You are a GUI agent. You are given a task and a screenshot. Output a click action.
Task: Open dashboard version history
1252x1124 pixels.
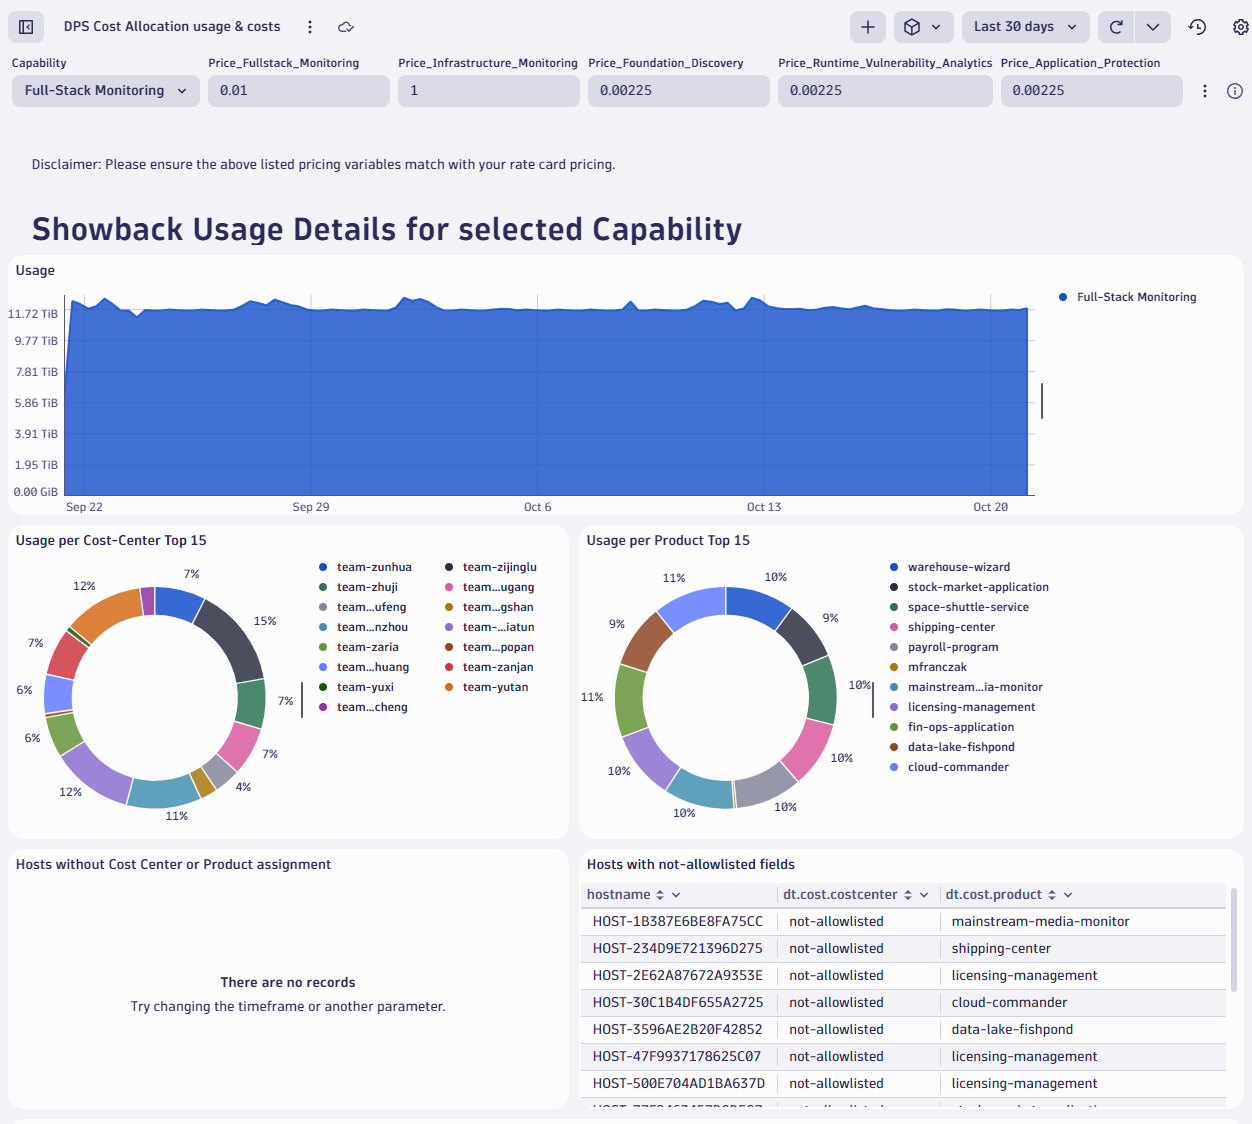tap(1197, 27)
